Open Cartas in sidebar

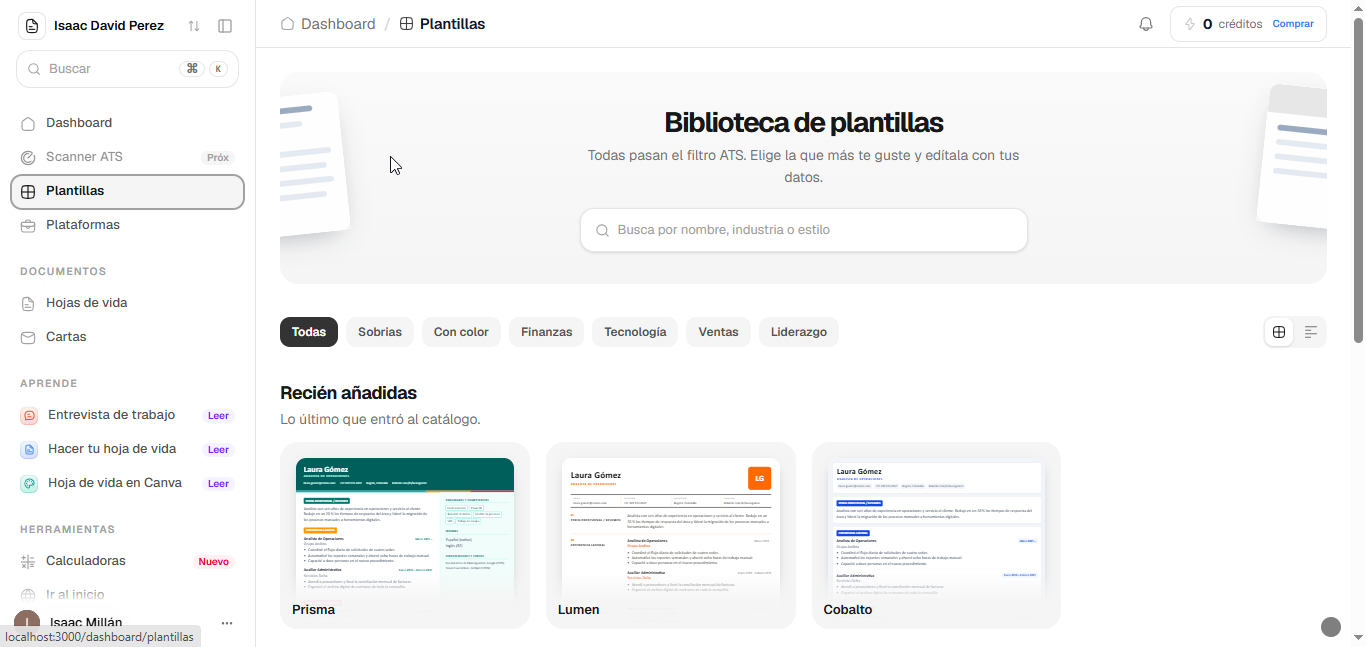point(127,337)
